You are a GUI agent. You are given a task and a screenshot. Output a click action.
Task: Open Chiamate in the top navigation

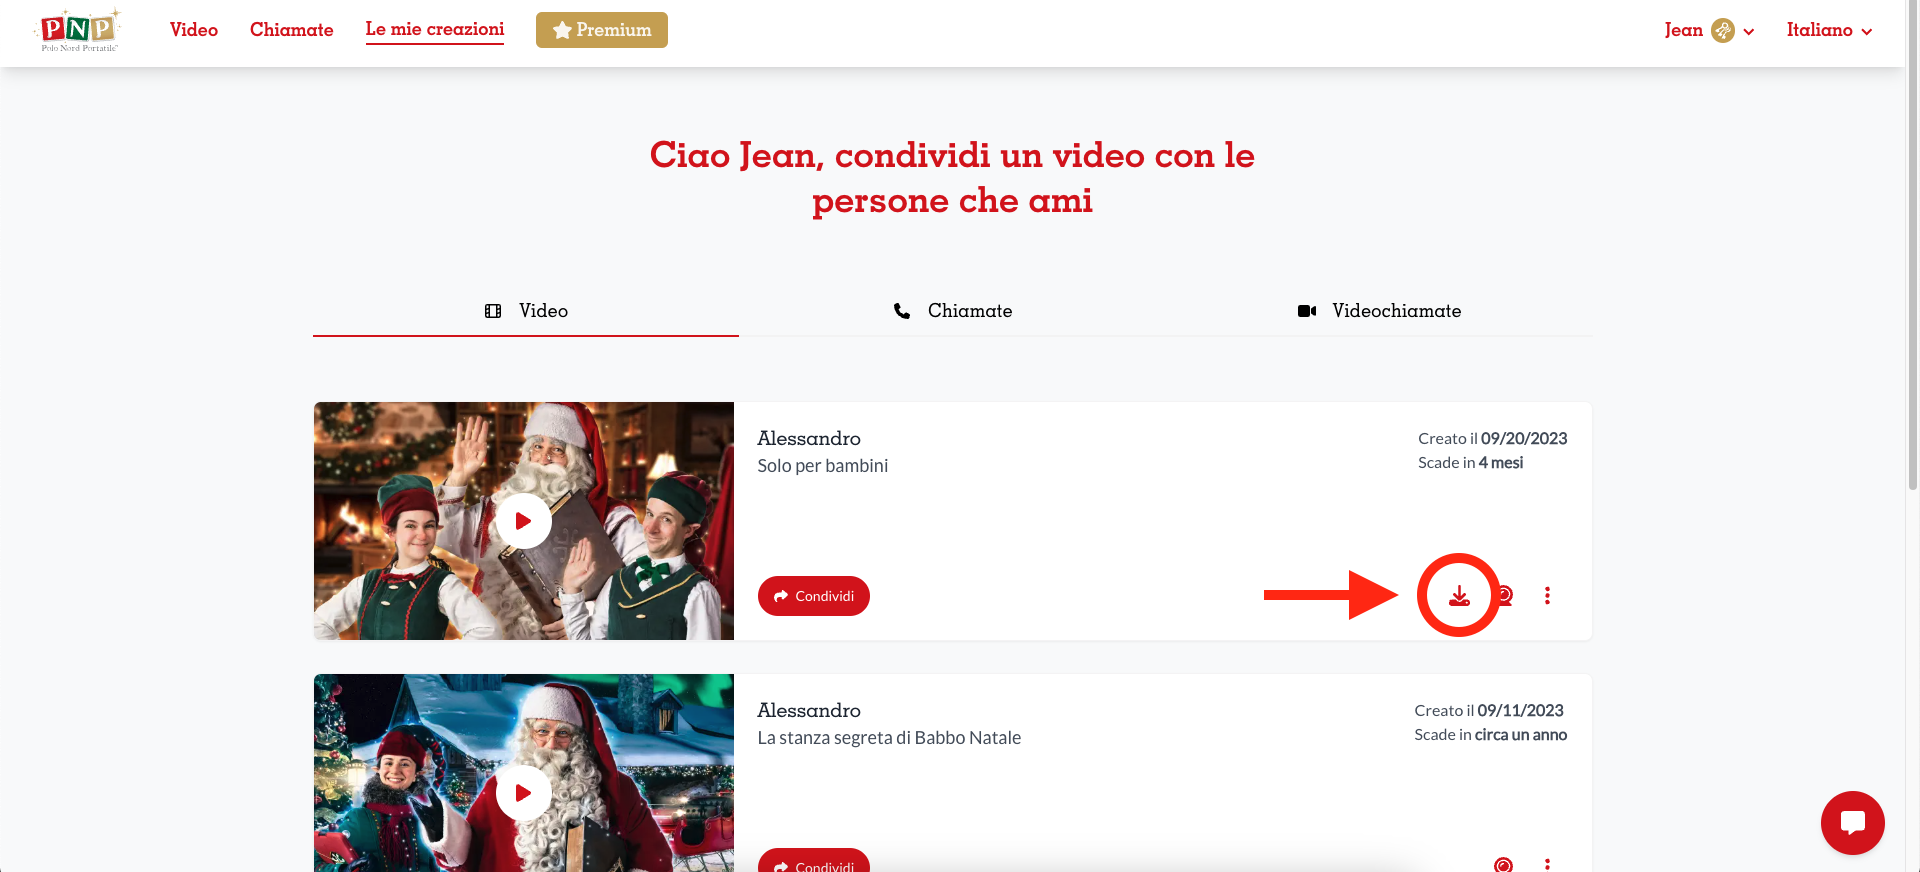click(292, 30)
